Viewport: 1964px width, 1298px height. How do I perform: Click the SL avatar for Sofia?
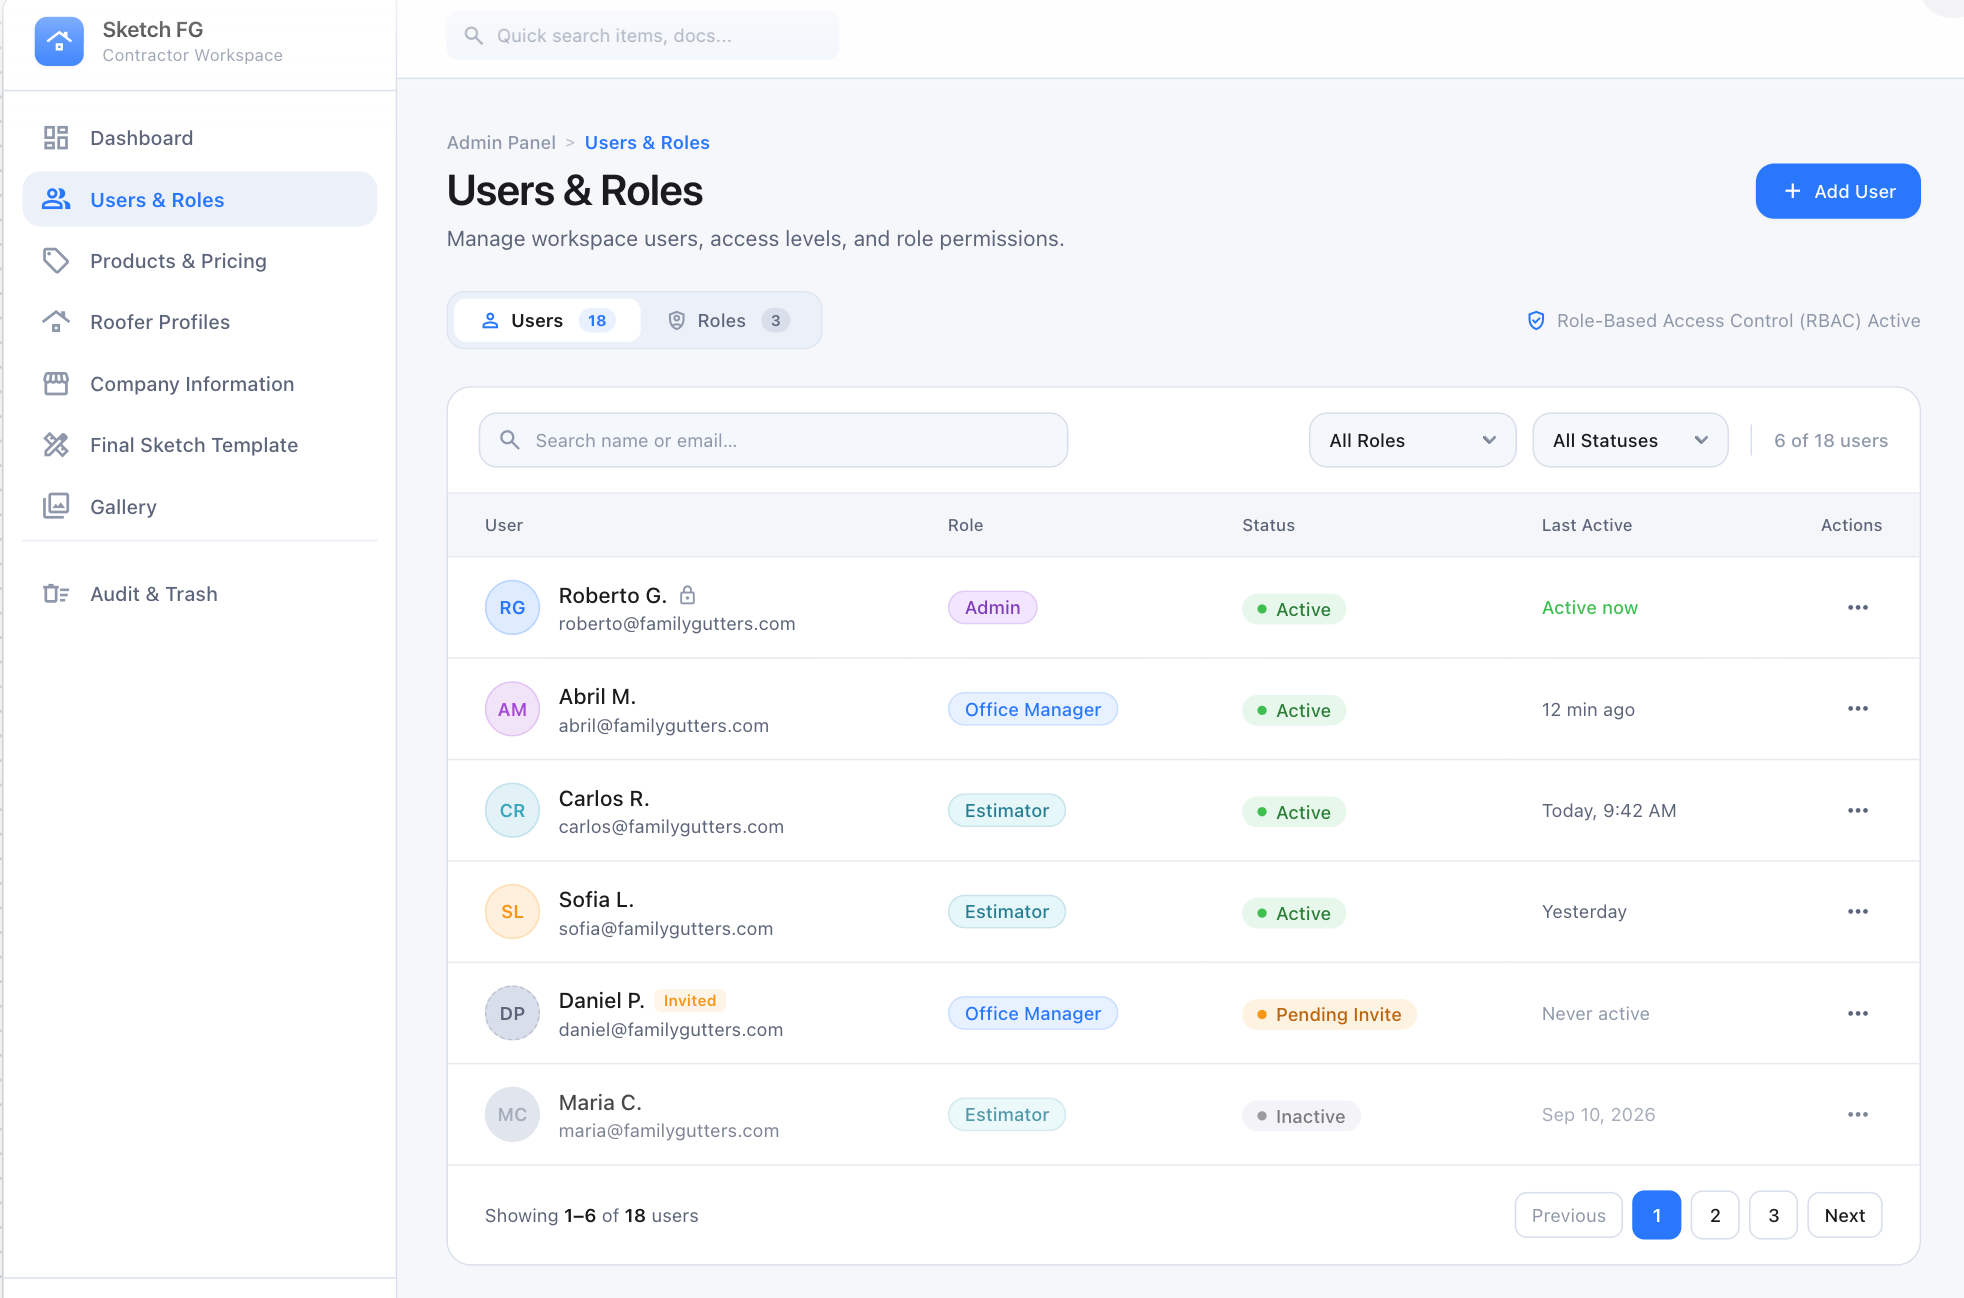point(512,911)
